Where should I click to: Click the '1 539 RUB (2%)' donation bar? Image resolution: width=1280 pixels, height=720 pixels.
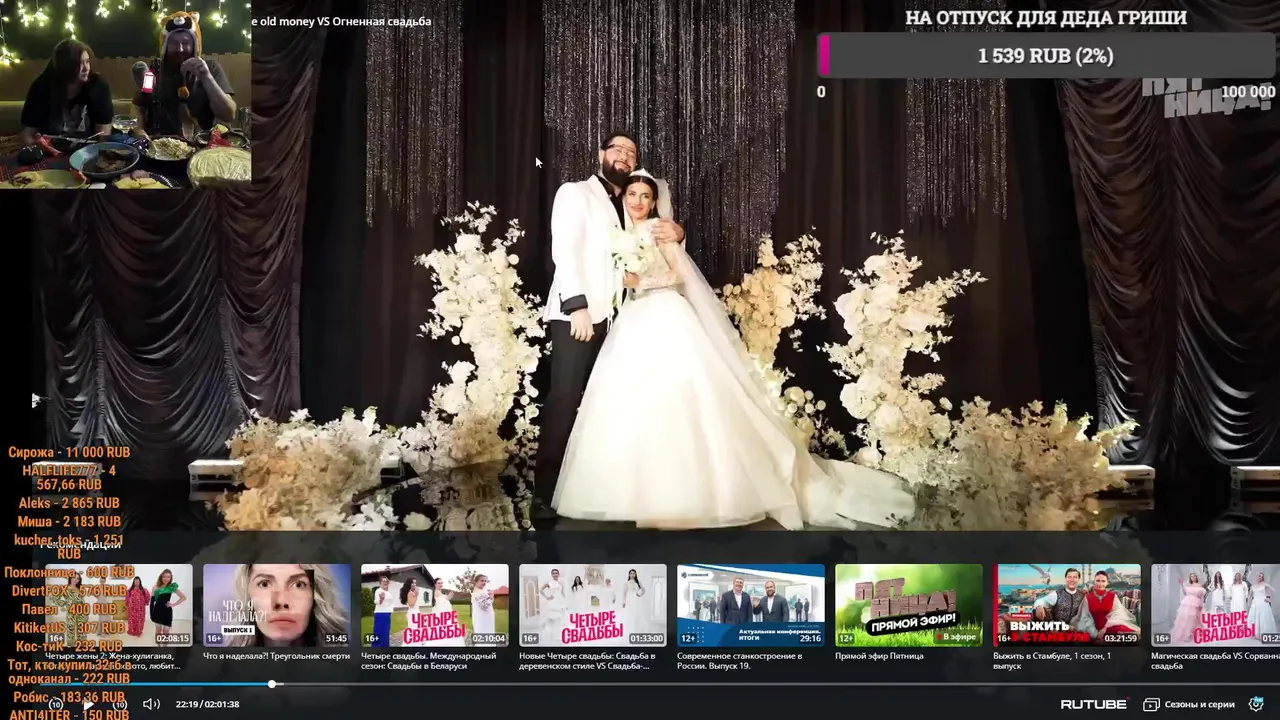click(1047, 56)
